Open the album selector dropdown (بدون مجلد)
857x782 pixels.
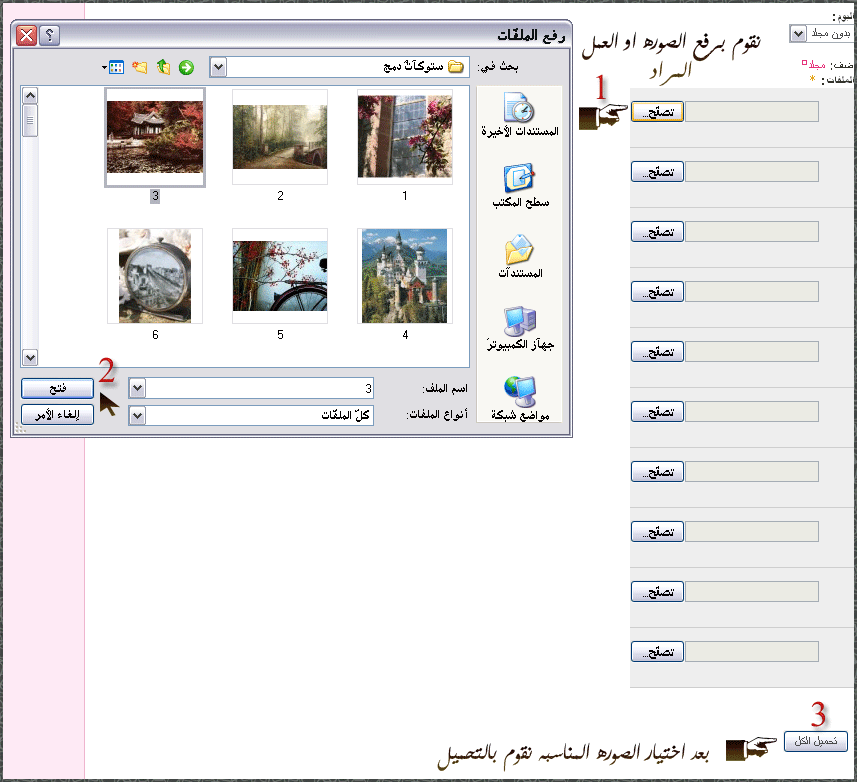click(797, 33)
